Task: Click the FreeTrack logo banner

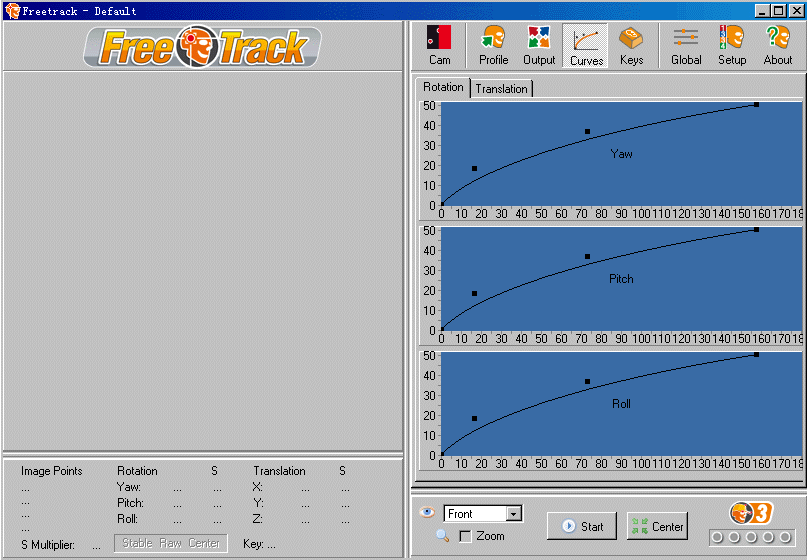Action: coord(202,47)
